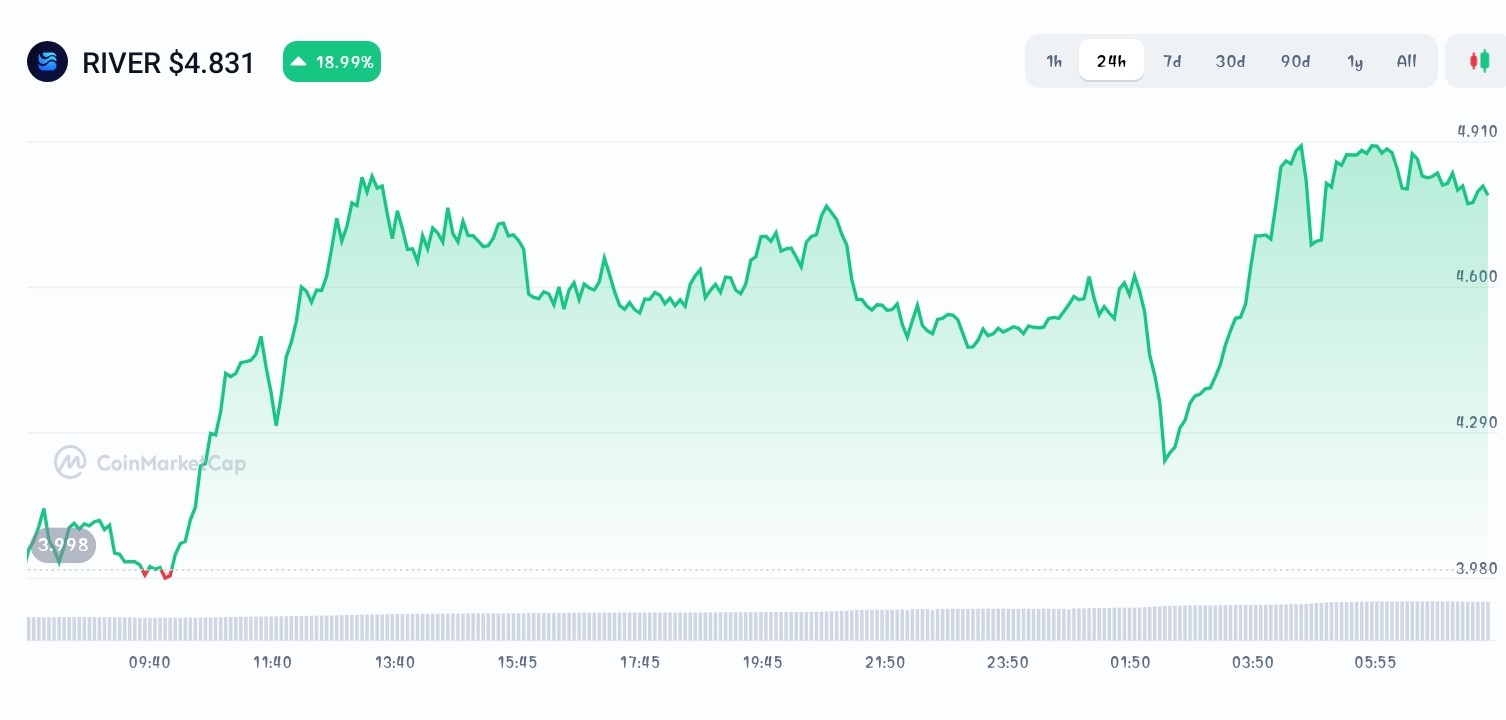Viewport: 1506px width, 720px height.
Task: Click the 21:50 time axis label
Action: pos(885,662)
